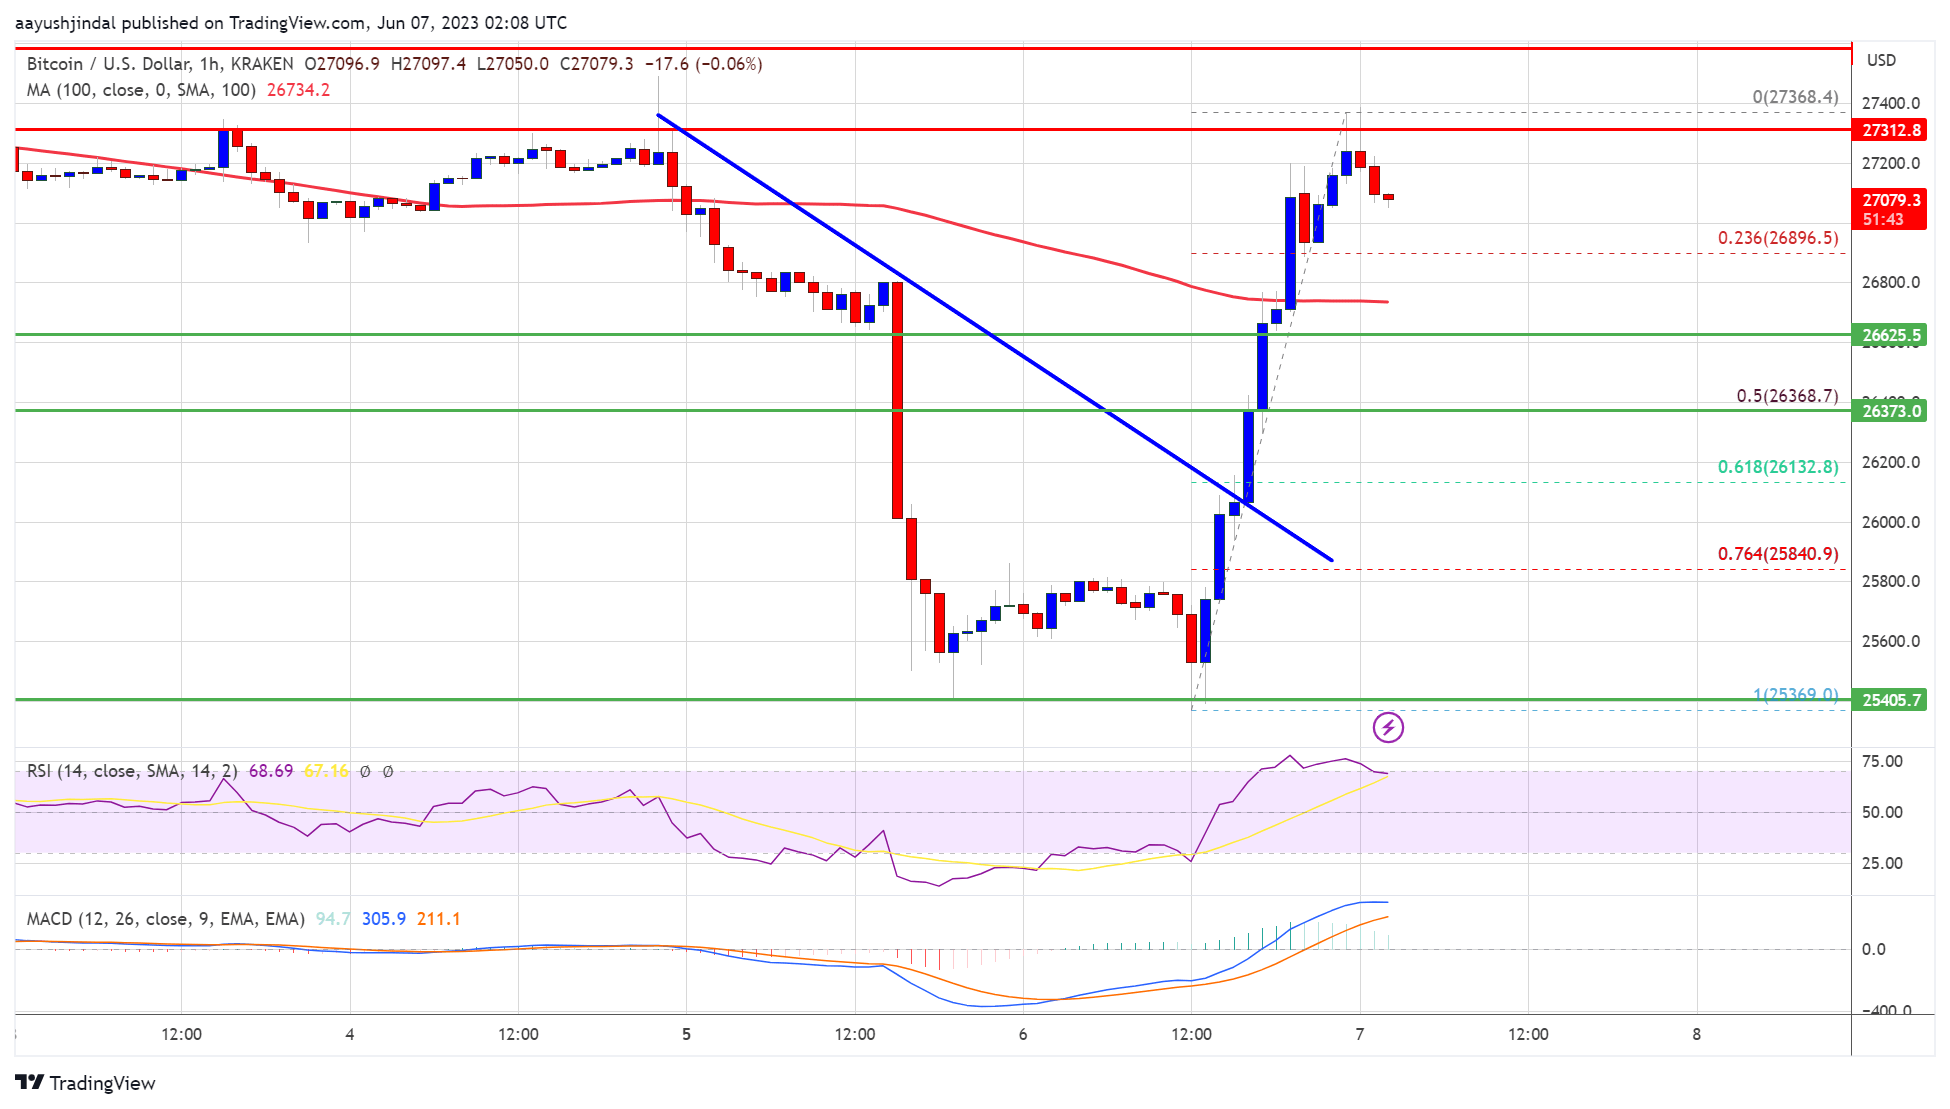The image size is (1950, 1109).
Task: Click the TradingView logo at bottom left
Action: pyautogui.click(x=86, y=1083)
